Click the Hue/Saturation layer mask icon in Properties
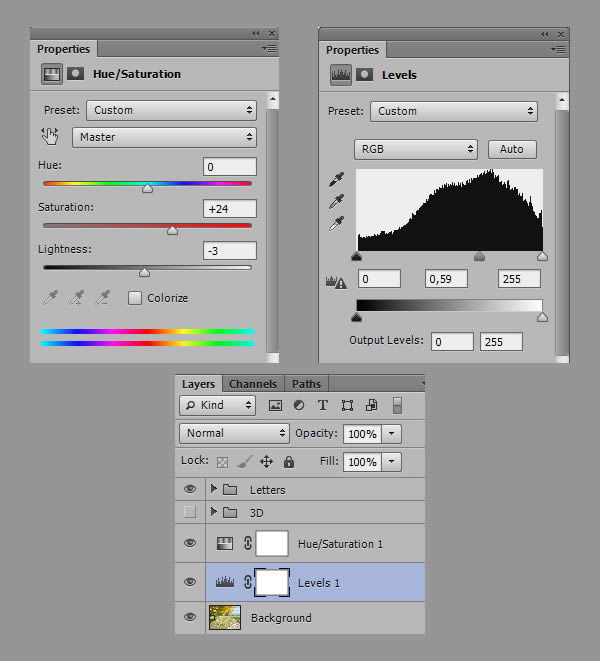 (75, 74)
